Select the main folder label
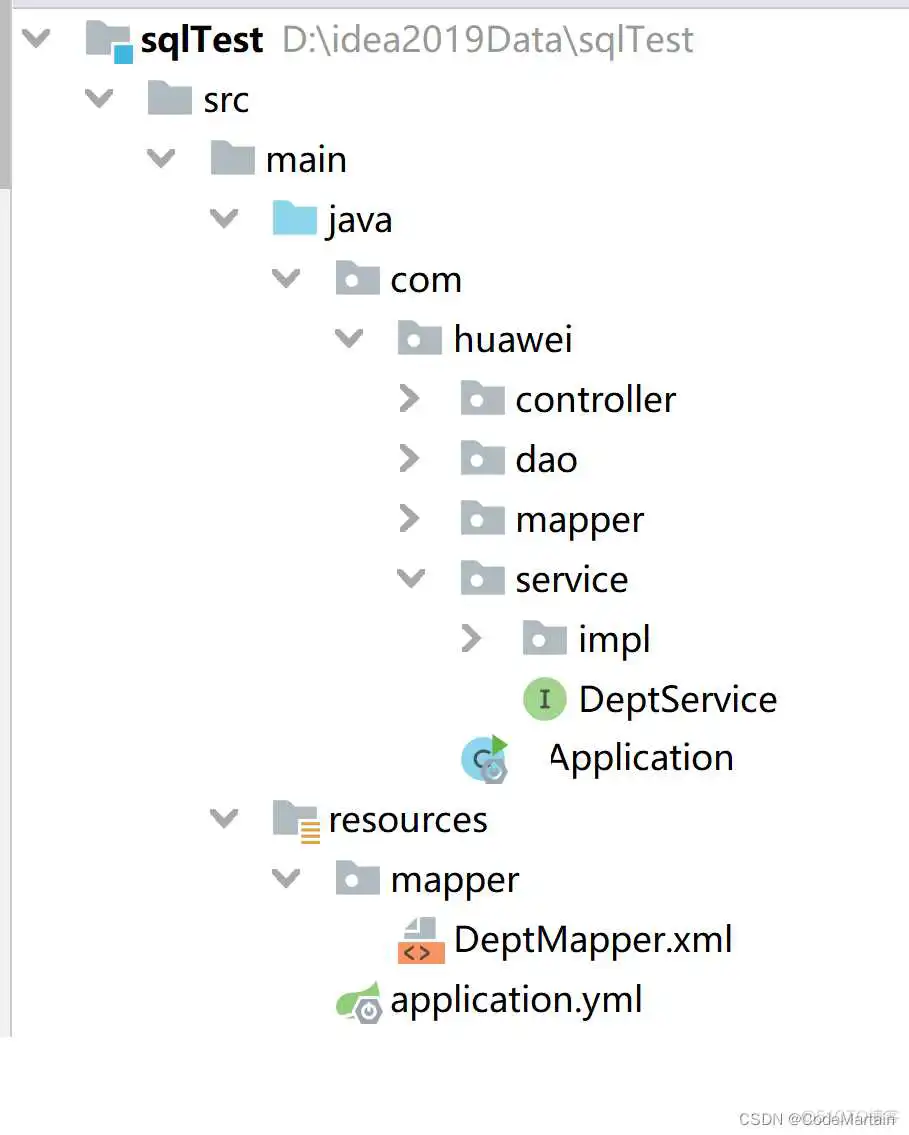909x1135 pixels. tap(306, 160)
